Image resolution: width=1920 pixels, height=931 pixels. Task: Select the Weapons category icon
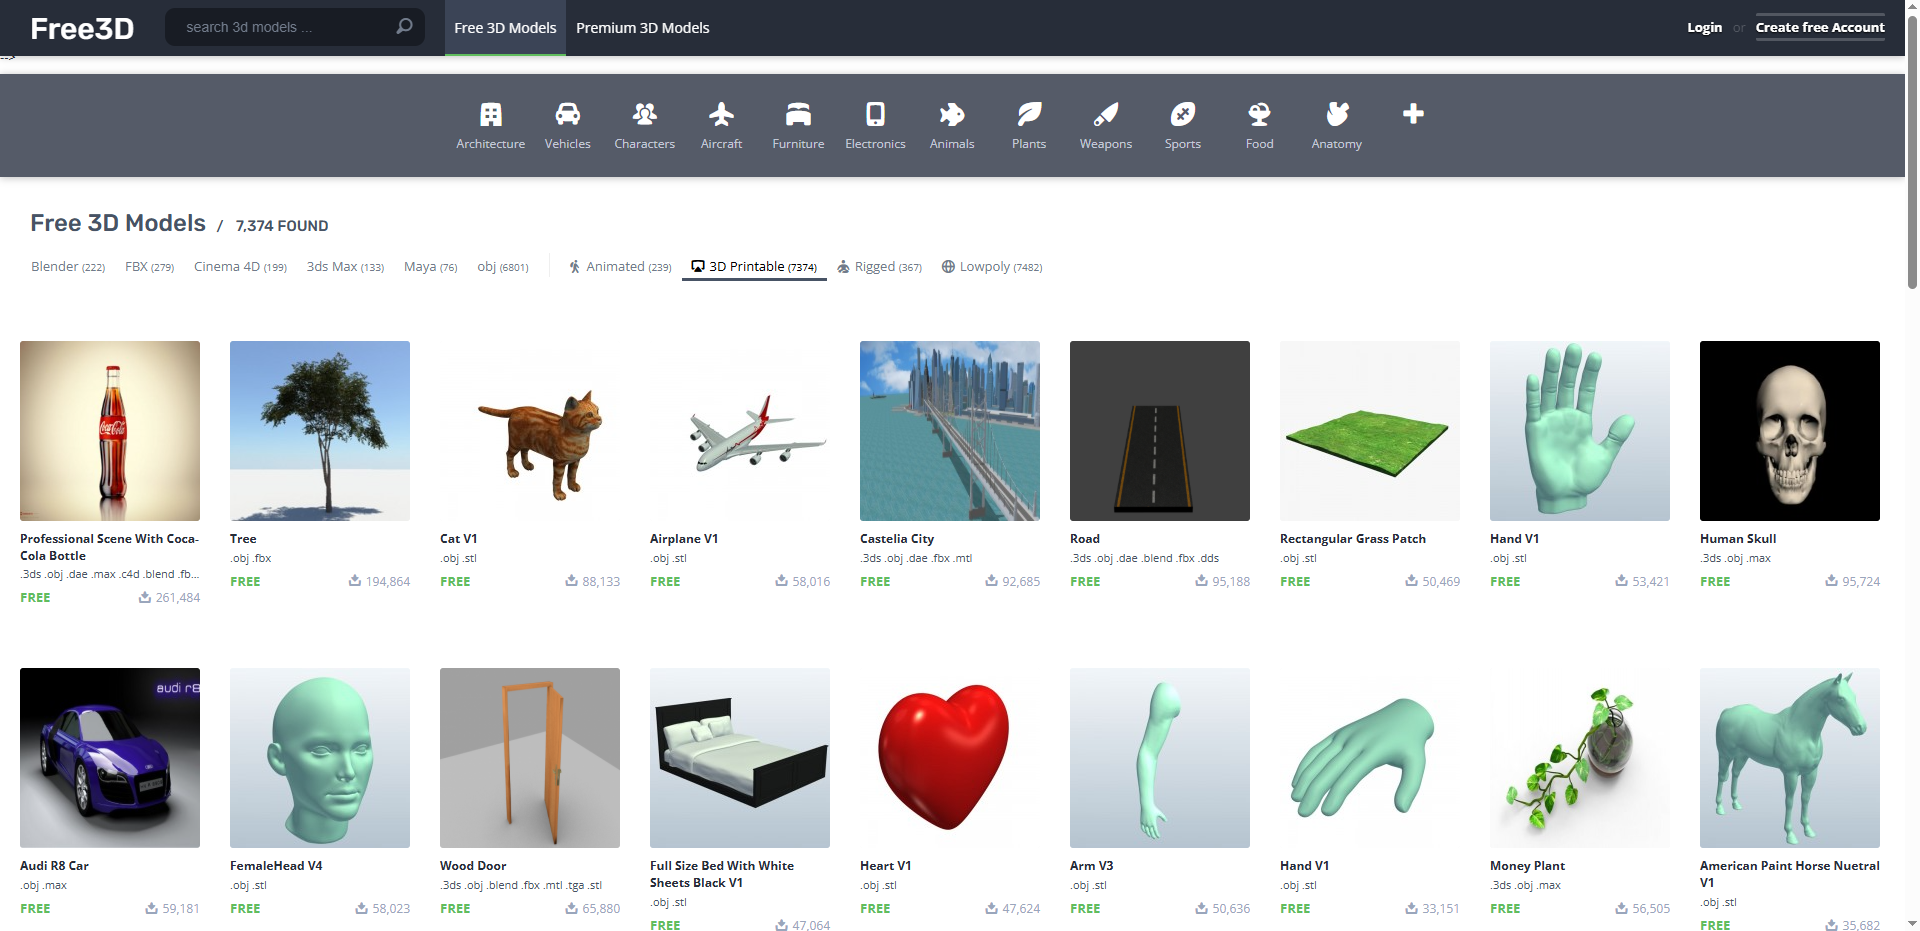coord(1105,115)
